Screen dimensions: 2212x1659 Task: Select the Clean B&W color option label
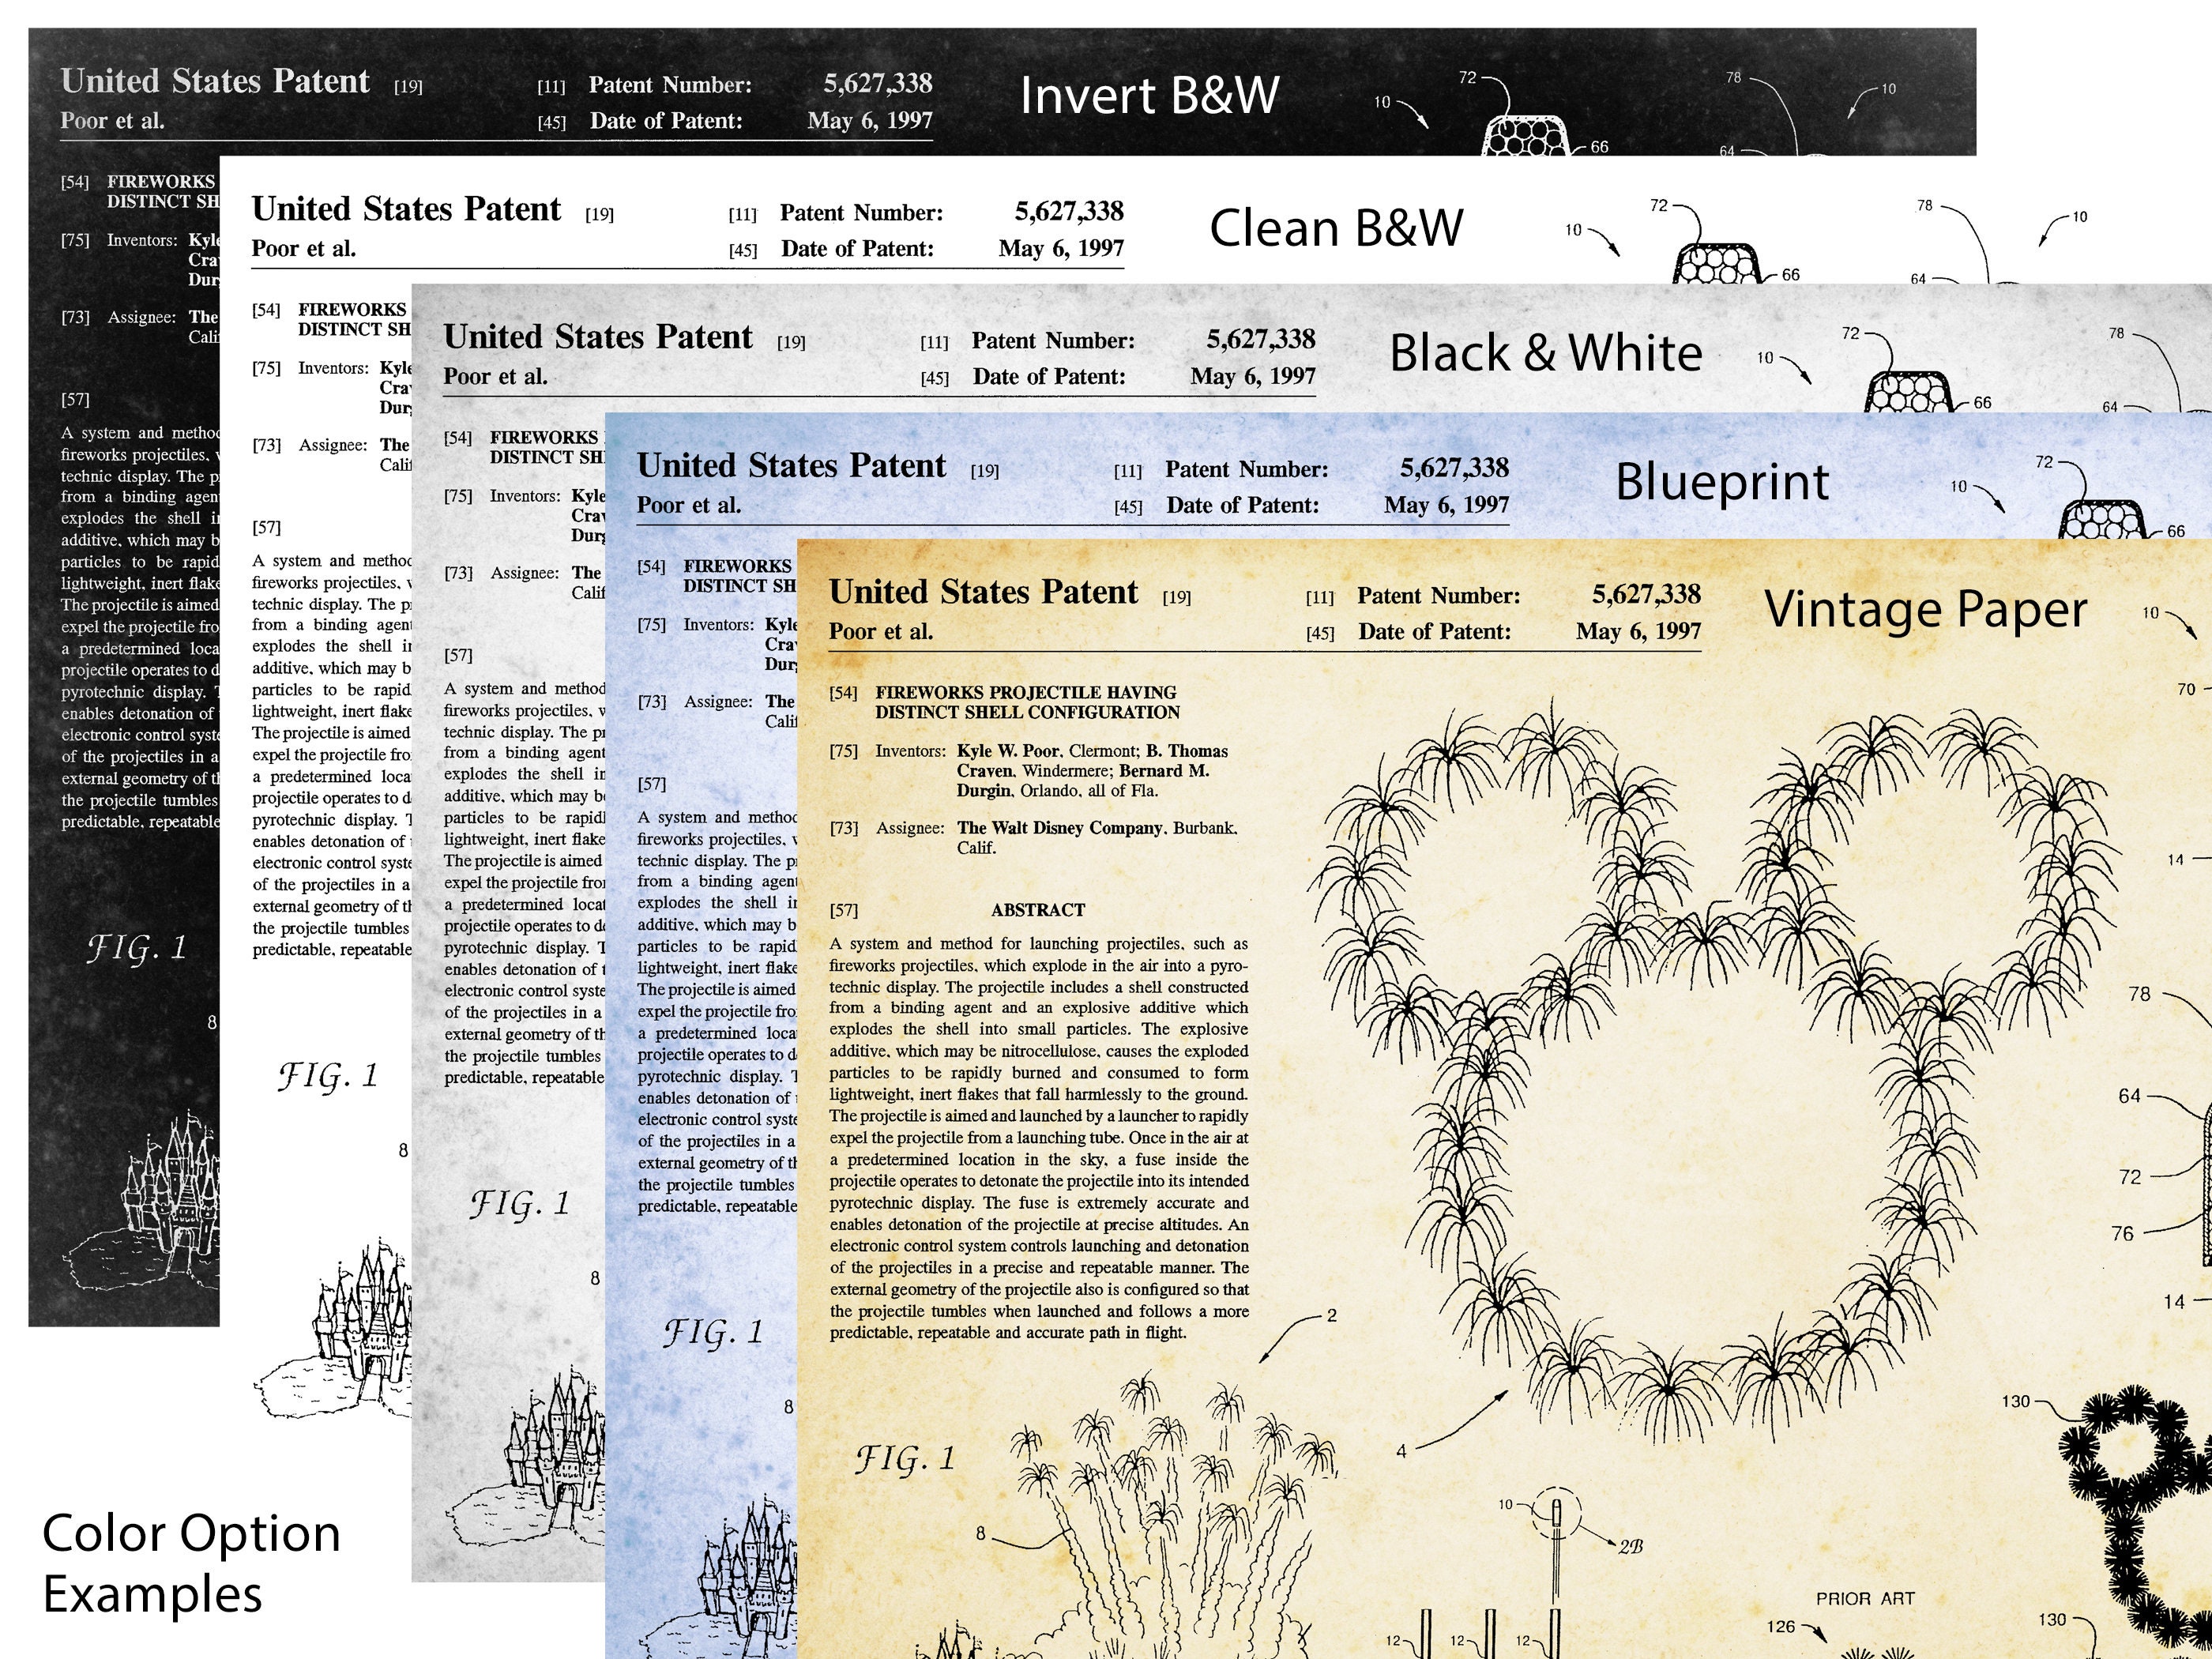click(1336, 228)
